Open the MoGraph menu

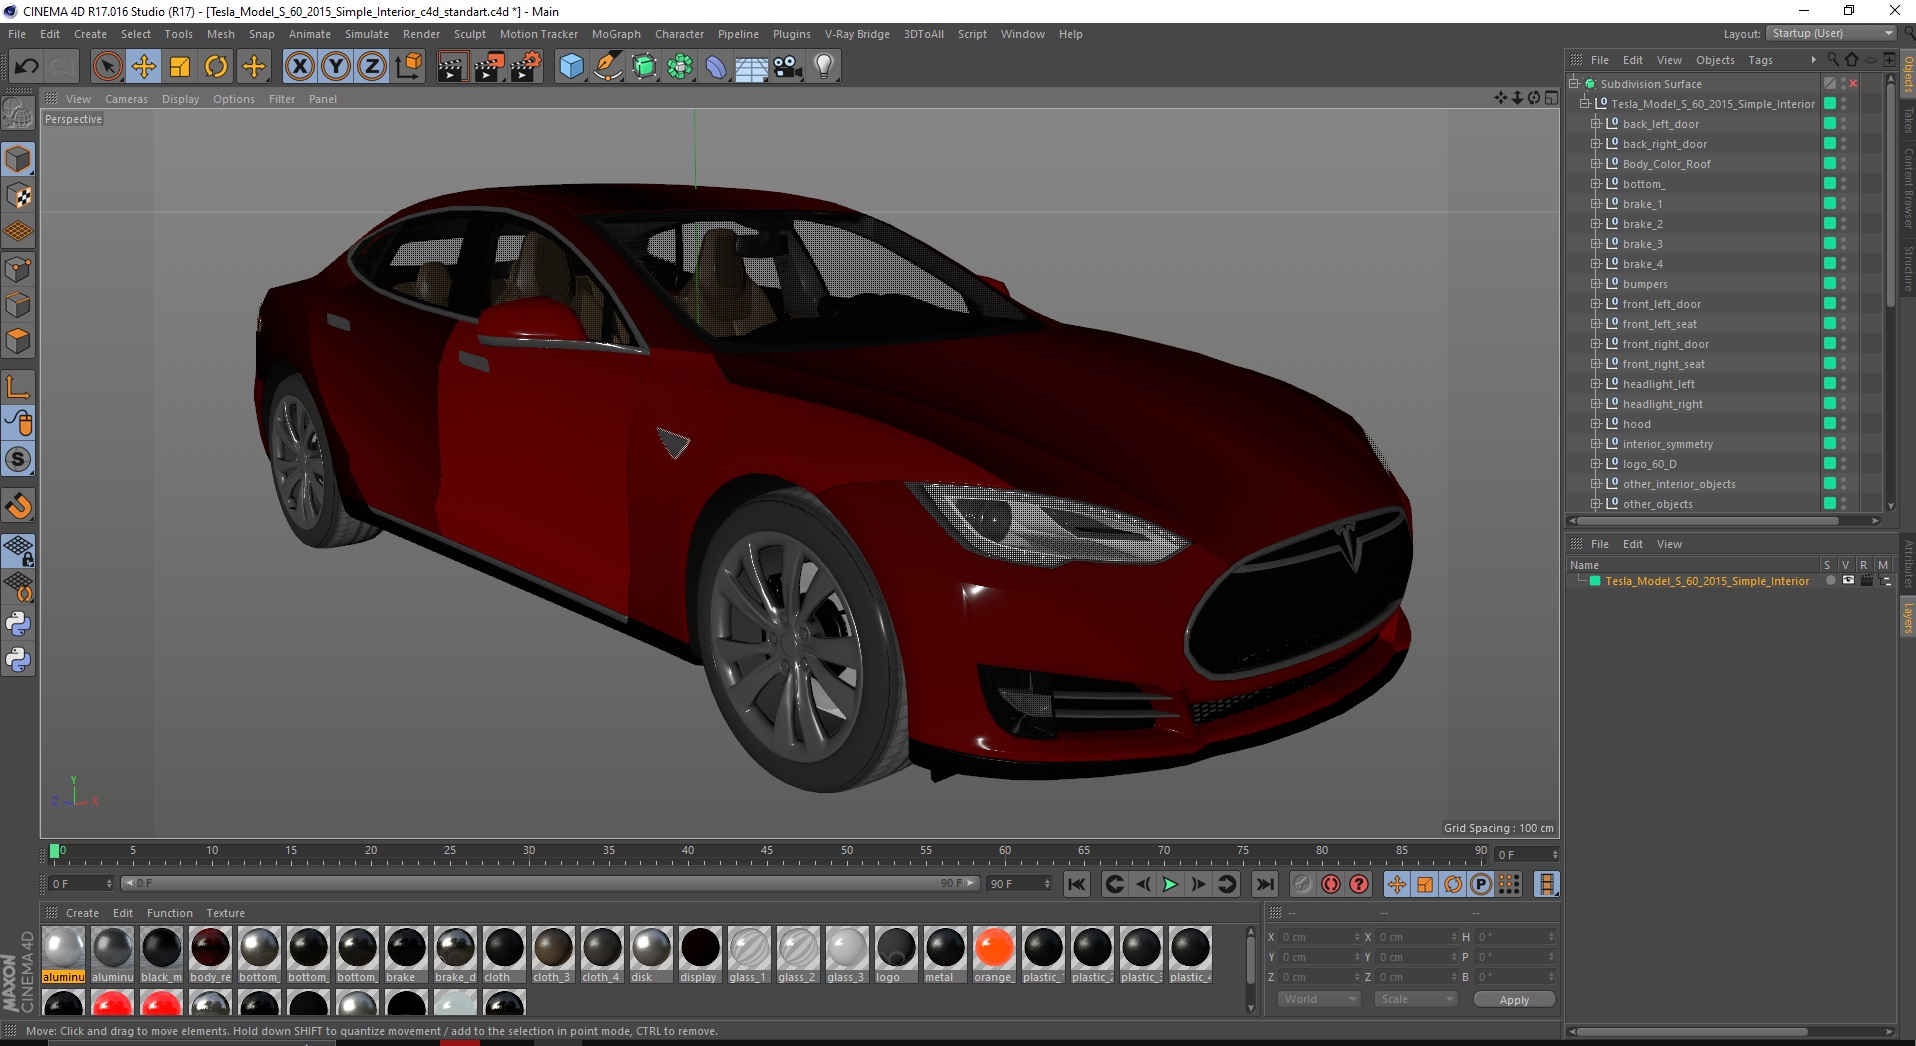616,34
